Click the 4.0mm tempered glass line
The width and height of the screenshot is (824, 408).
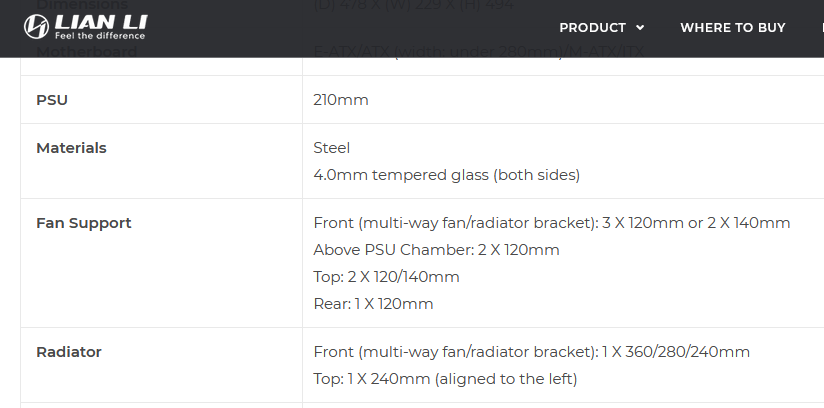(x=447, y=175)
